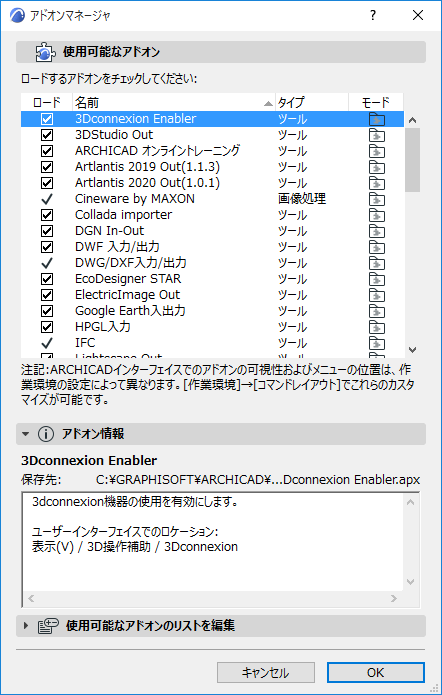The height and width of the screenshot is (695, 442).
Task: Click the checkmark for Cineware by MAXON
Action: tap(47, 199)
